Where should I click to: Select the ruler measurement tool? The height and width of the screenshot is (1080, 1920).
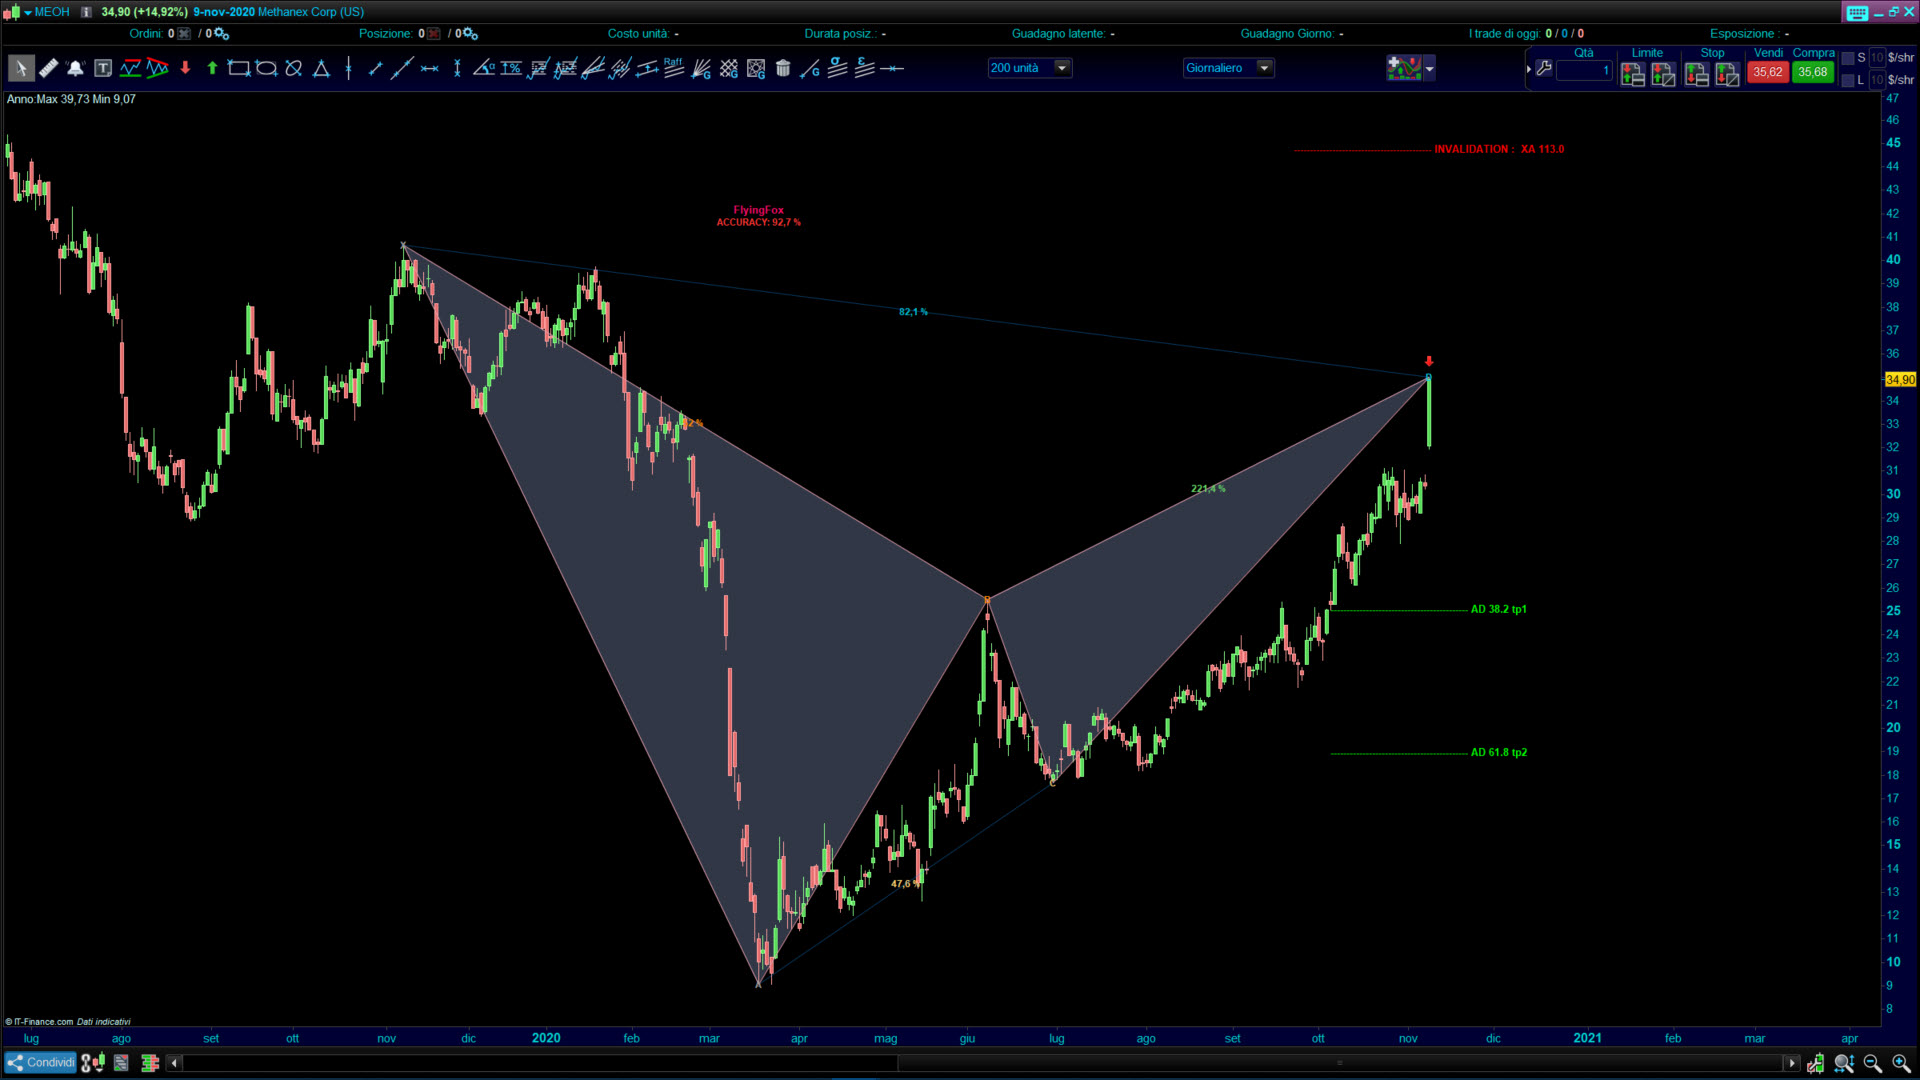pyautogui.click(x=47, y=69)
